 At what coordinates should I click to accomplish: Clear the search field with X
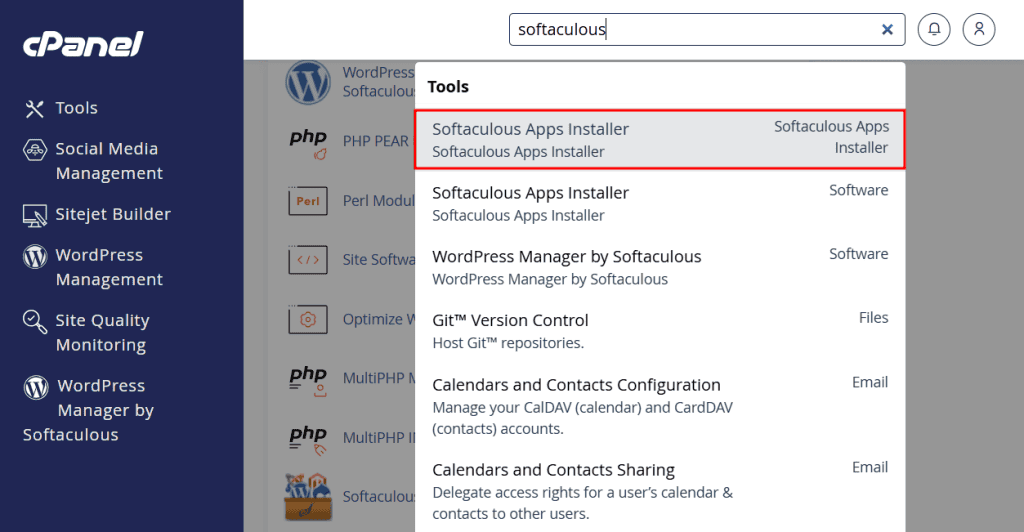coord(887,30)
